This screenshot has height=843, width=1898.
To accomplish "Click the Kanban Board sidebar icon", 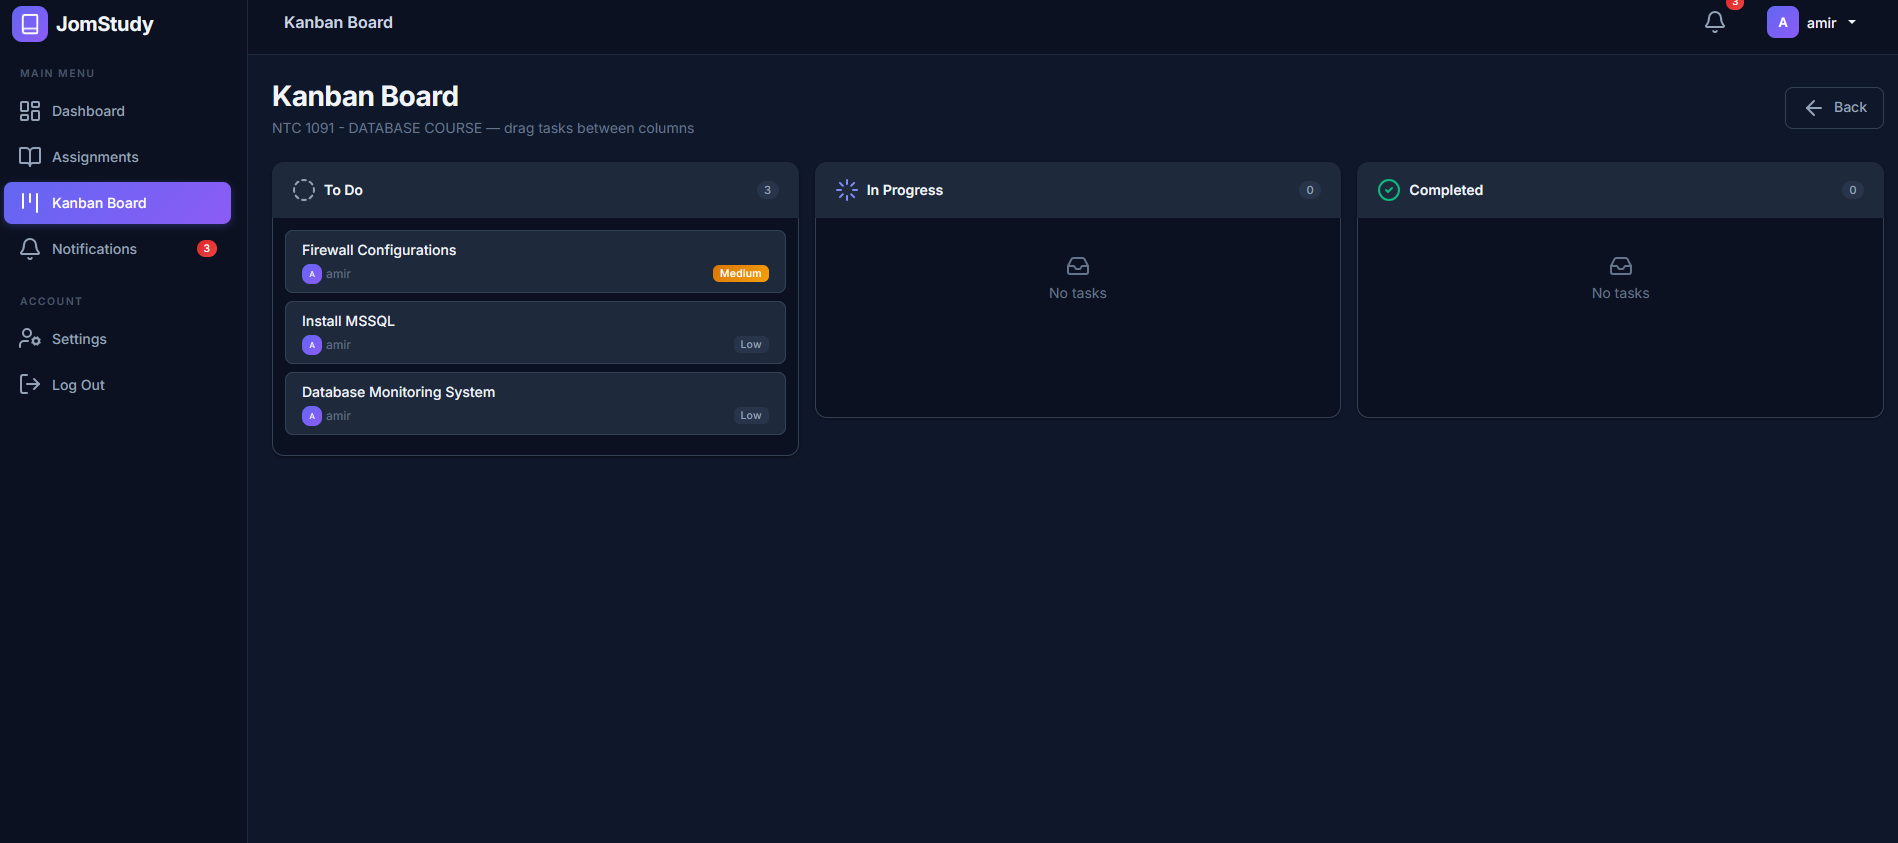I will pyautogui.click(x=30, y=203).
